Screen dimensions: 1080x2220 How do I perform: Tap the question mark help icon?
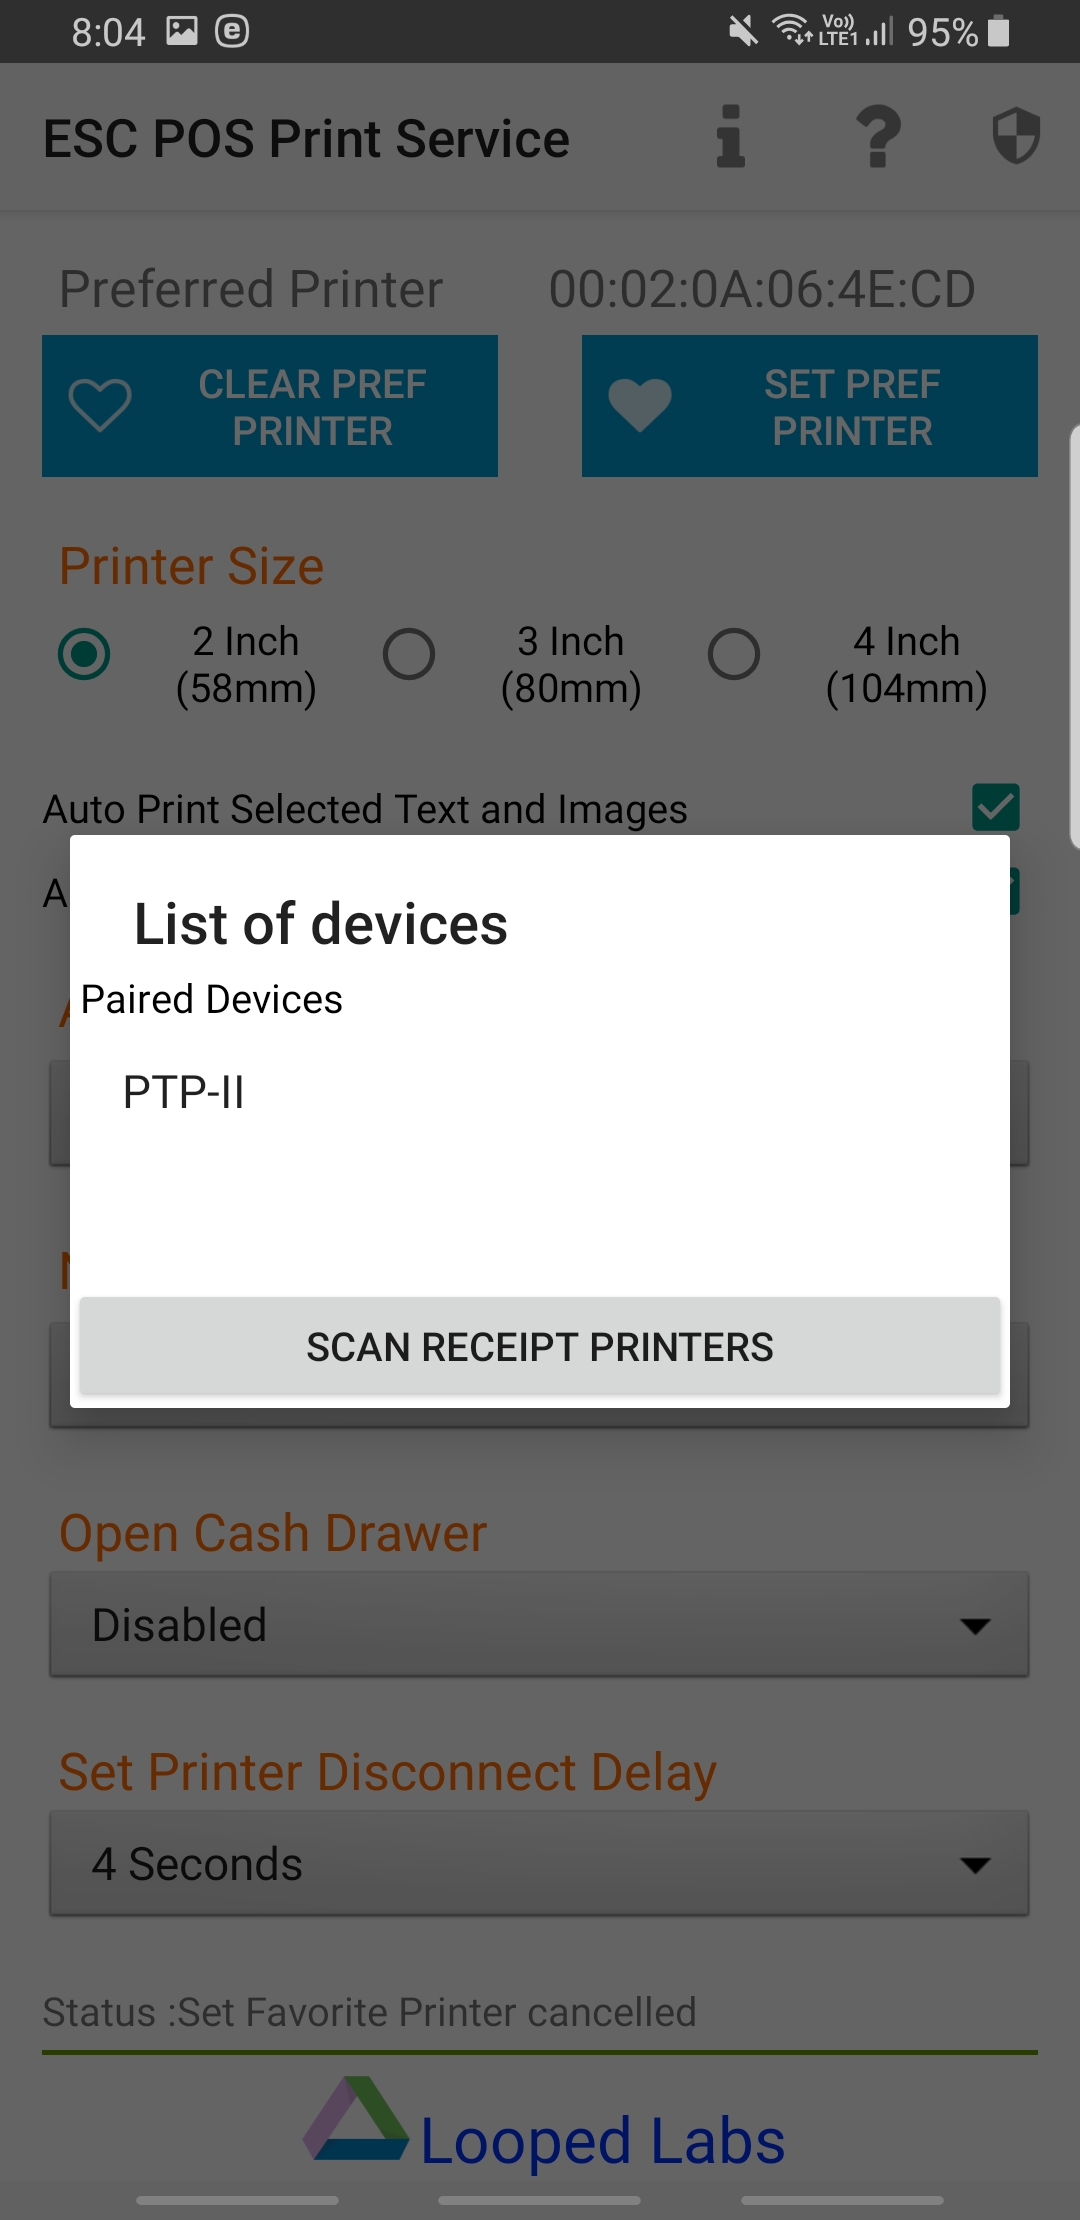point(878,137)
